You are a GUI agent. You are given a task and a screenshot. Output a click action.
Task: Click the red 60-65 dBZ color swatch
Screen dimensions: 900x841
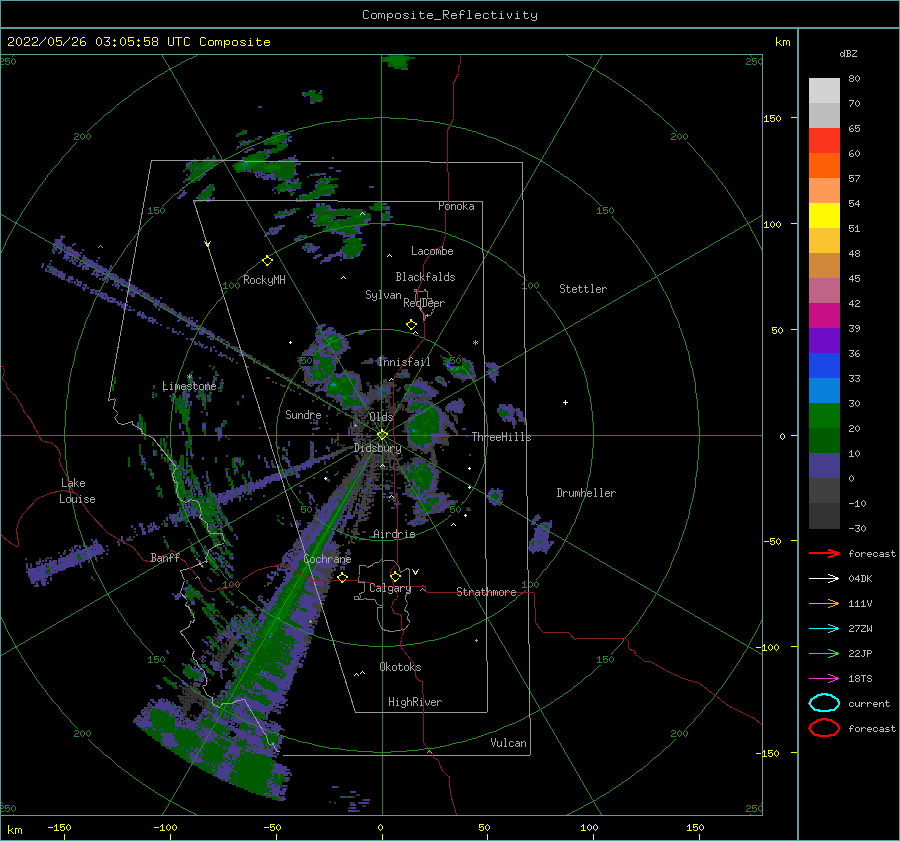824,141
